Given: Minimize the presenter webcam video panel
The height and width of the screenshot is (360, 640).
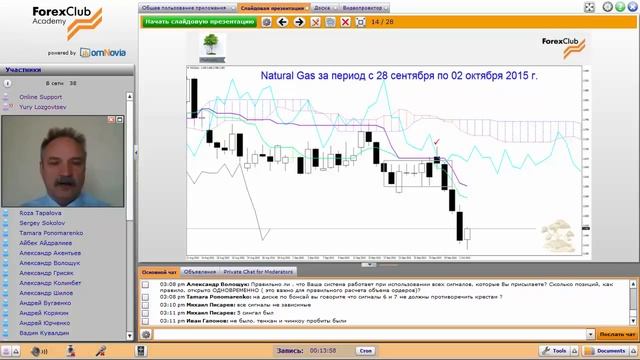Looking at the screenshot, I should tap(120, 119).
